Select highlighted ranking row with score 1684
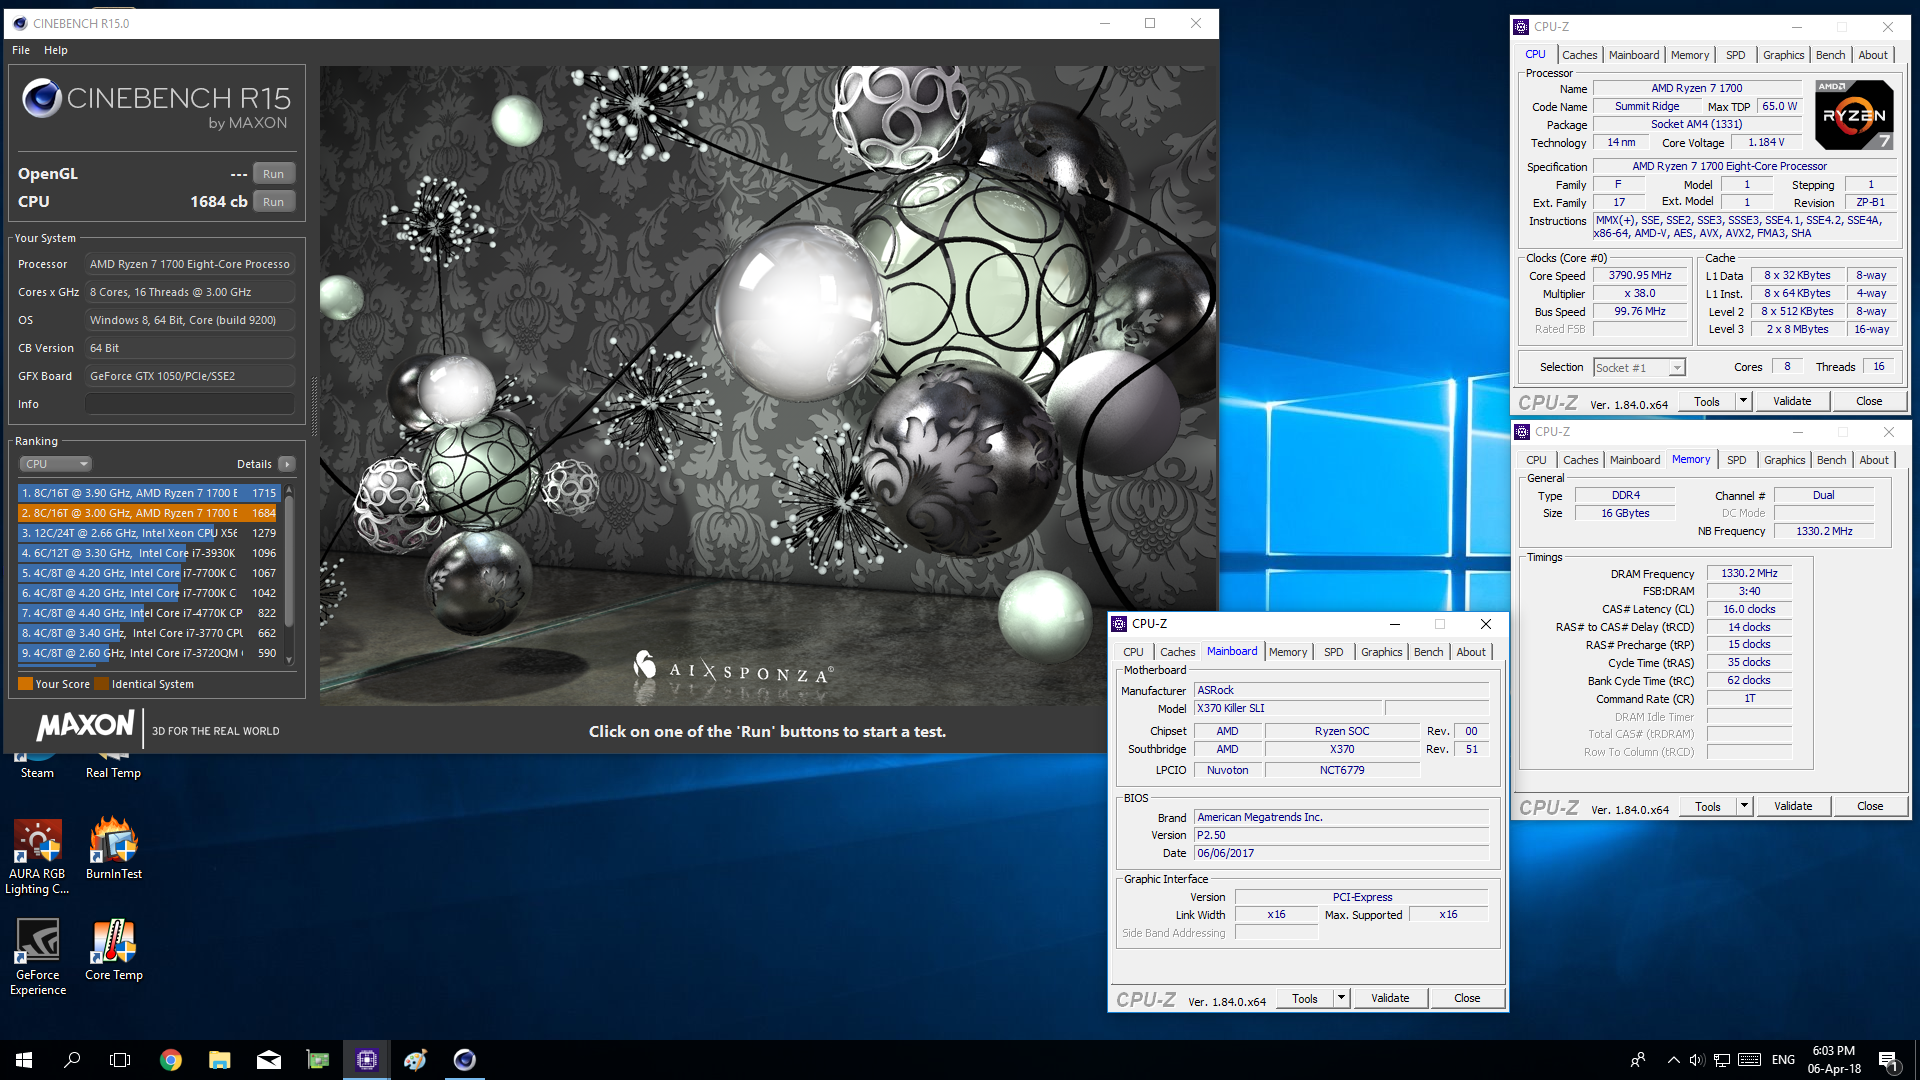1920x1080 pixels. 149,513
